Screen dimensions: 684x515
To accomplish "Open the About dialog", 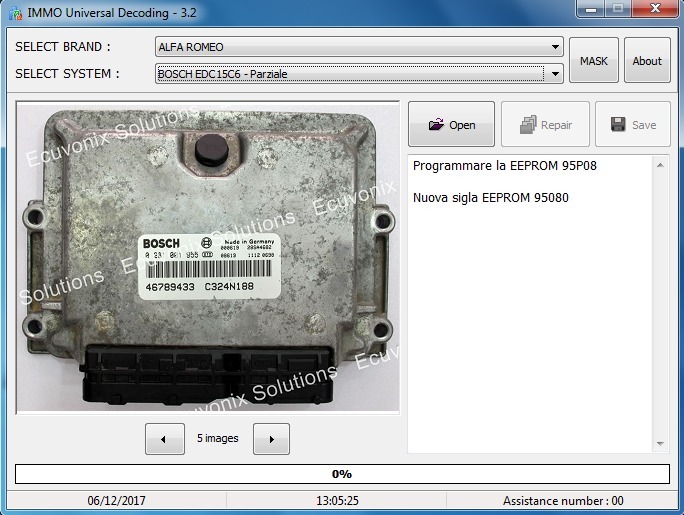I will [x=647, y=60].
